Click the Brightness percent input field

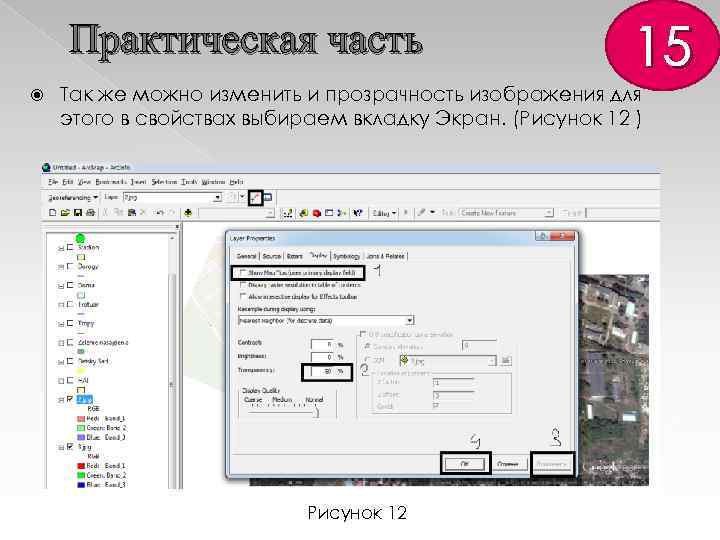click(x=321, y=357)
